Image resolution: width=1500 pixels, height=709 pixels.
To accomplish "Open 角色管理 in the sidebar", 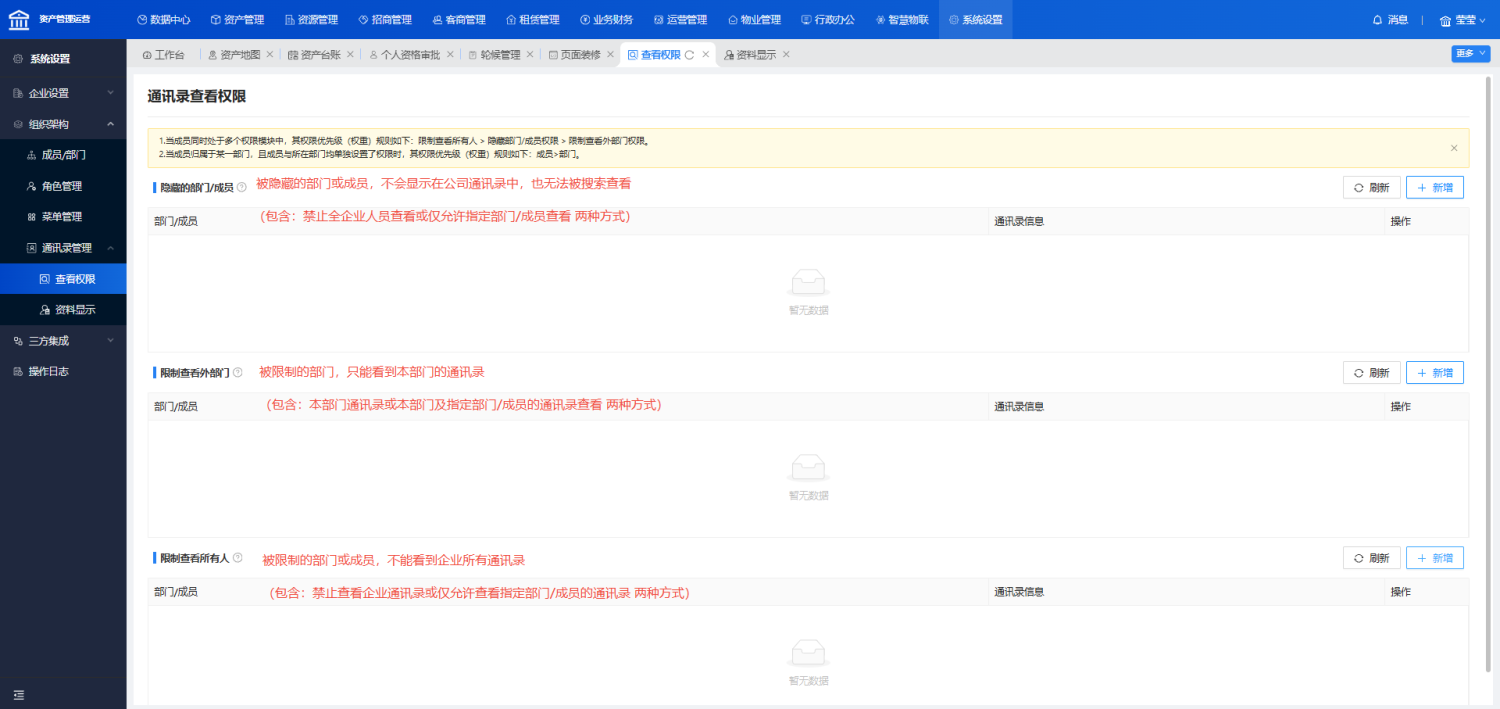I will coord(61,186).
